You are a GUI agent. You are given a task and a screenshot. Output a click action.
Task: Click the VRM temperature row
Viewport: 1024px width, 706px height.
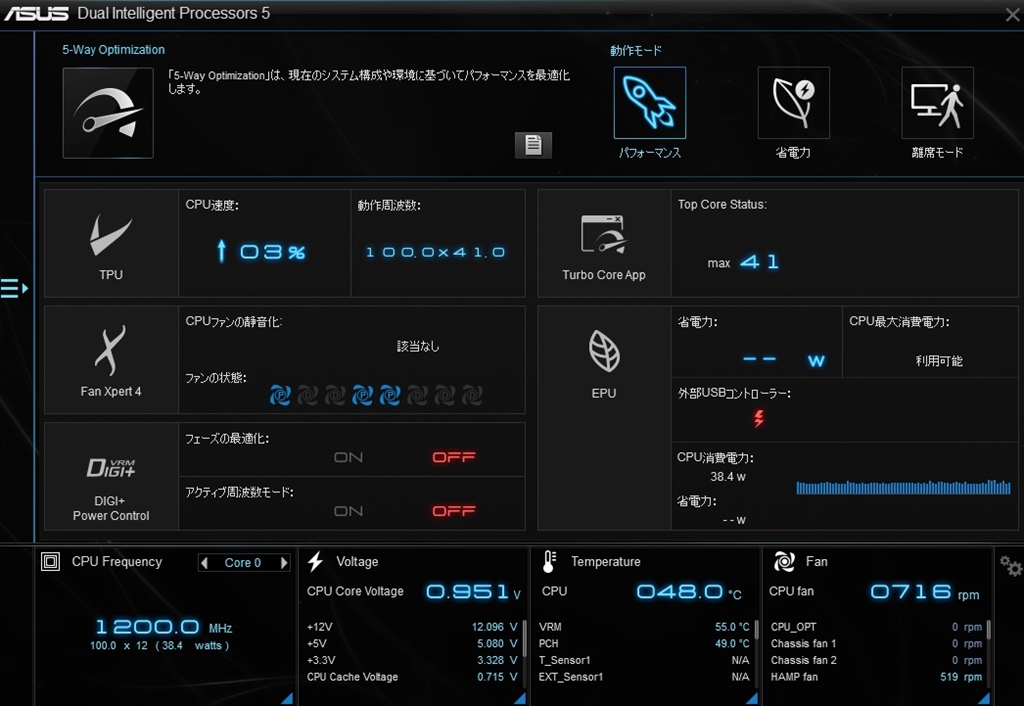pyautogui.click(x=644, y=627)
